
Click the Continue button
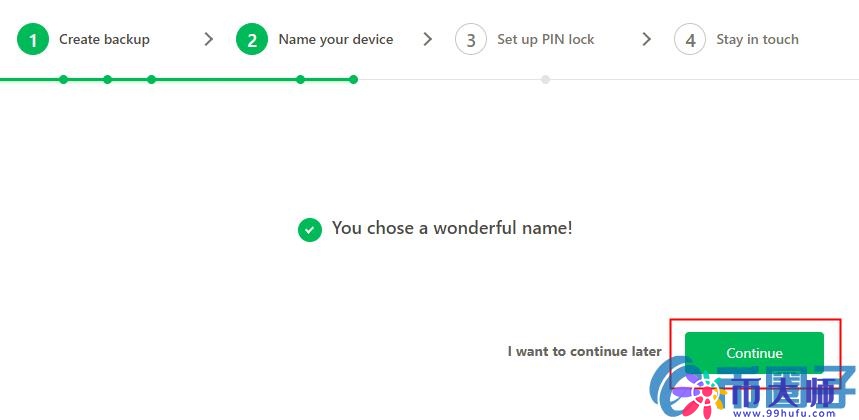[x=754, y=353]
